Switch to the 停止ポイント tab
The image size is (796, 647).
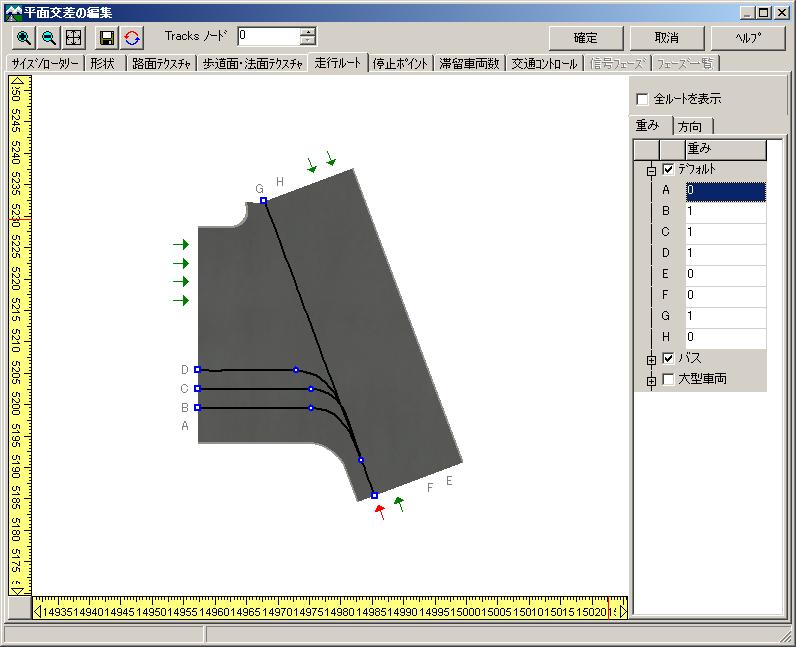(401, 63)
